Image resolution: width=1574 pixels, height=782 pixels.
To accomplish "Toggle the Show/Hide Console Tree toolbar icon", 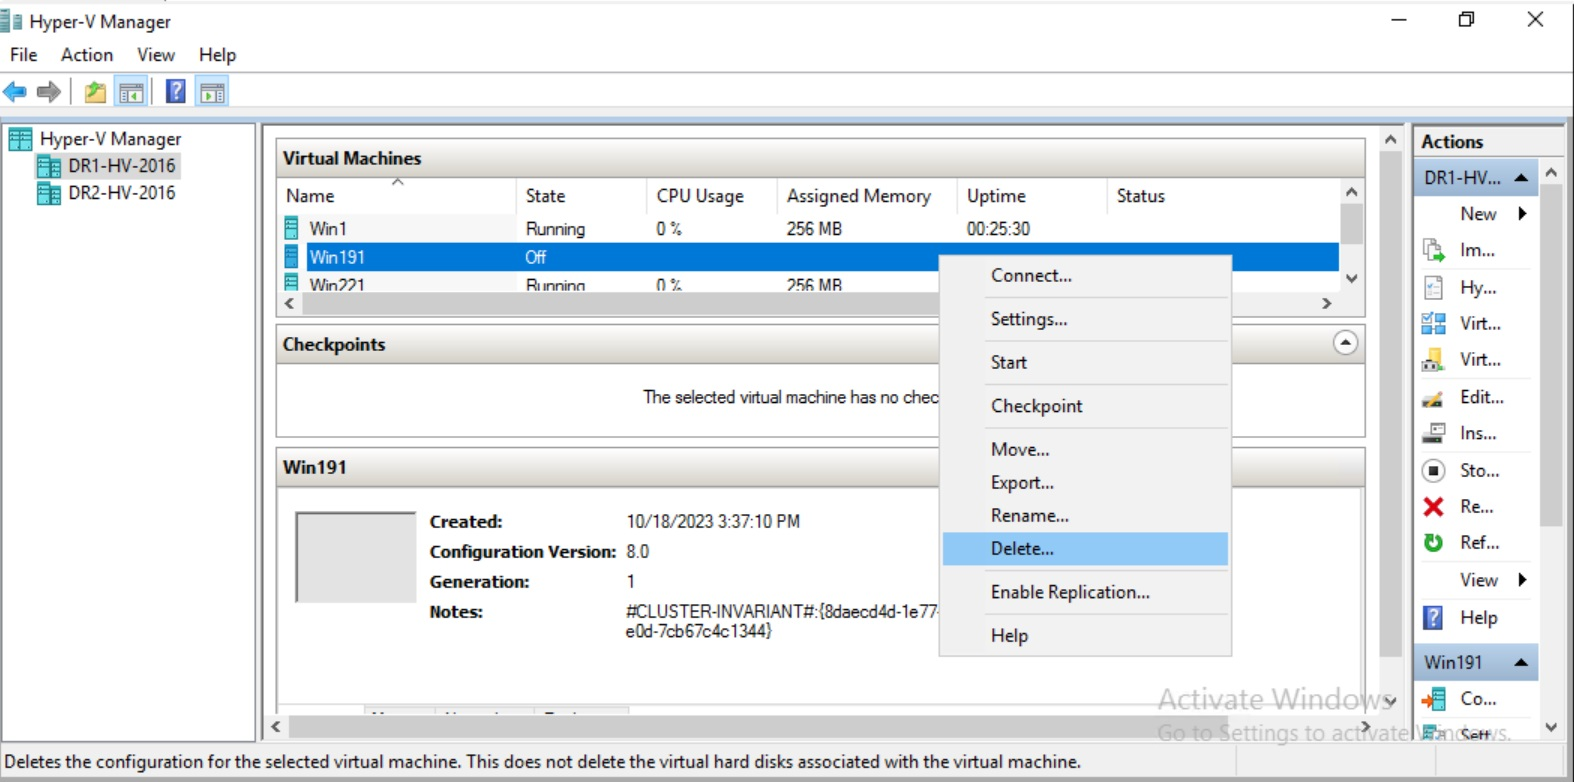I will click(x=131, y=92).
